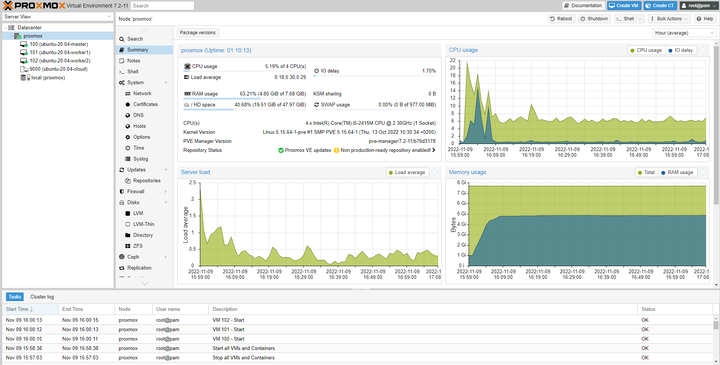Expand the Firewall submenu arrow
The width and height of the screenshot is (720, 365).
point(166,191)
